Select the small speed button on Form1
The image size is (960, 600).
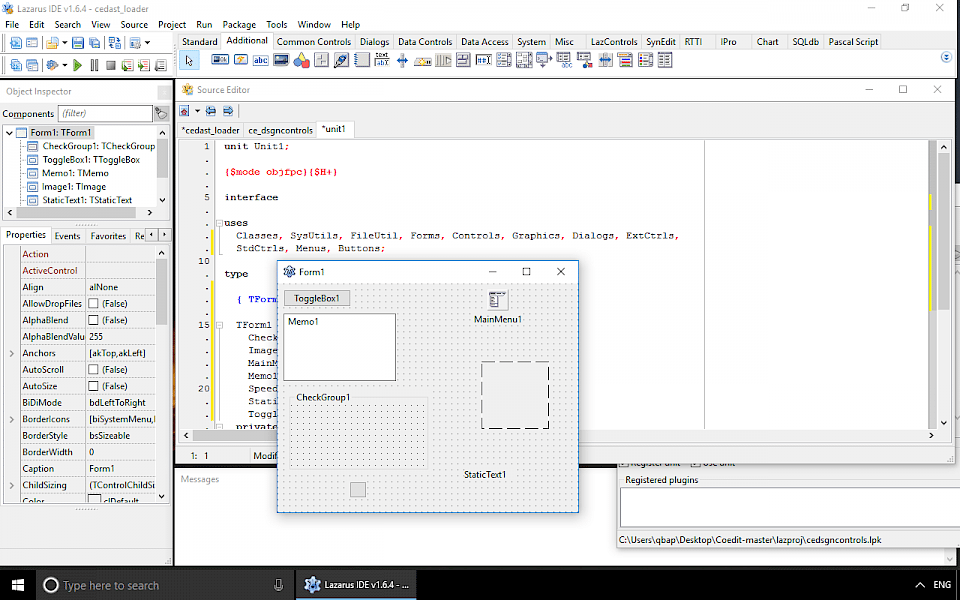coord(358,489)
